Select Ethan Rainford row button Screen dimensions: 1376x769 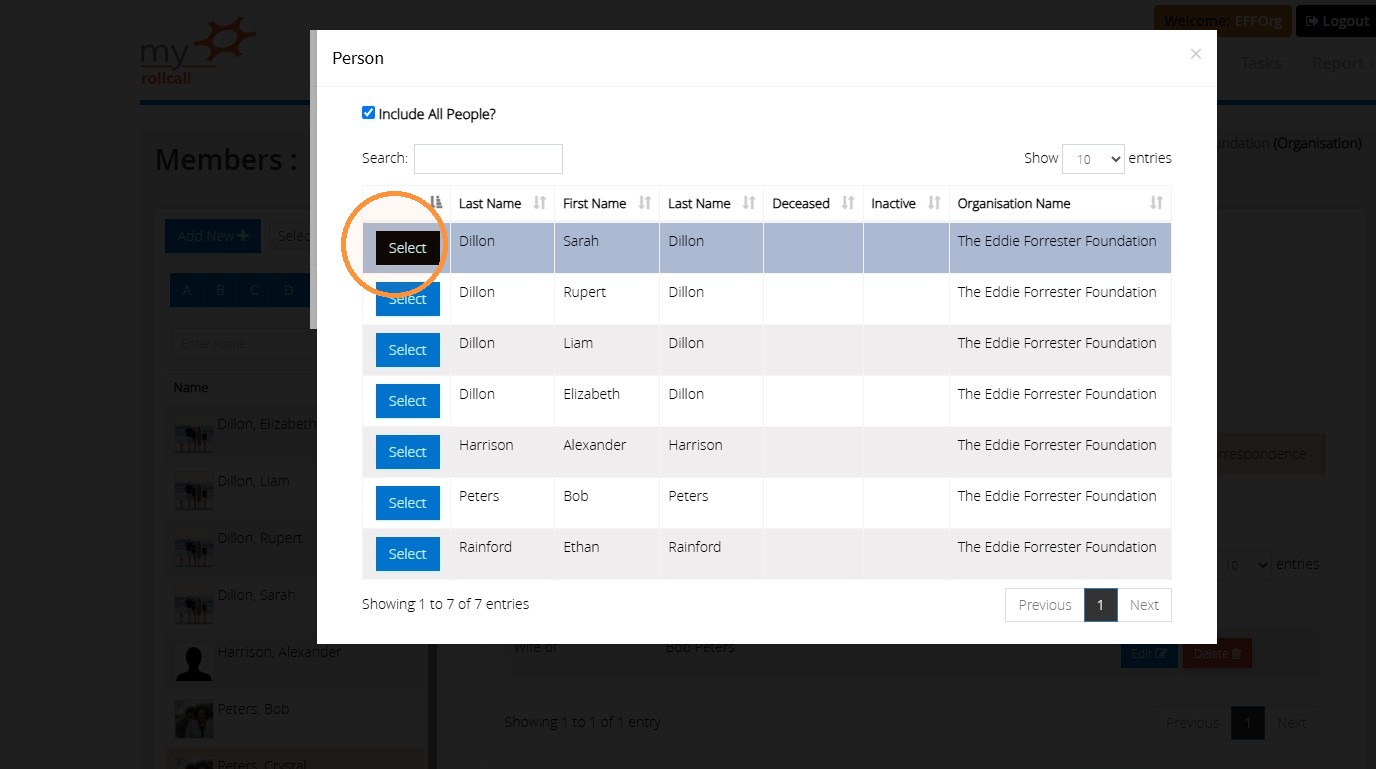(x=408, y=554)
